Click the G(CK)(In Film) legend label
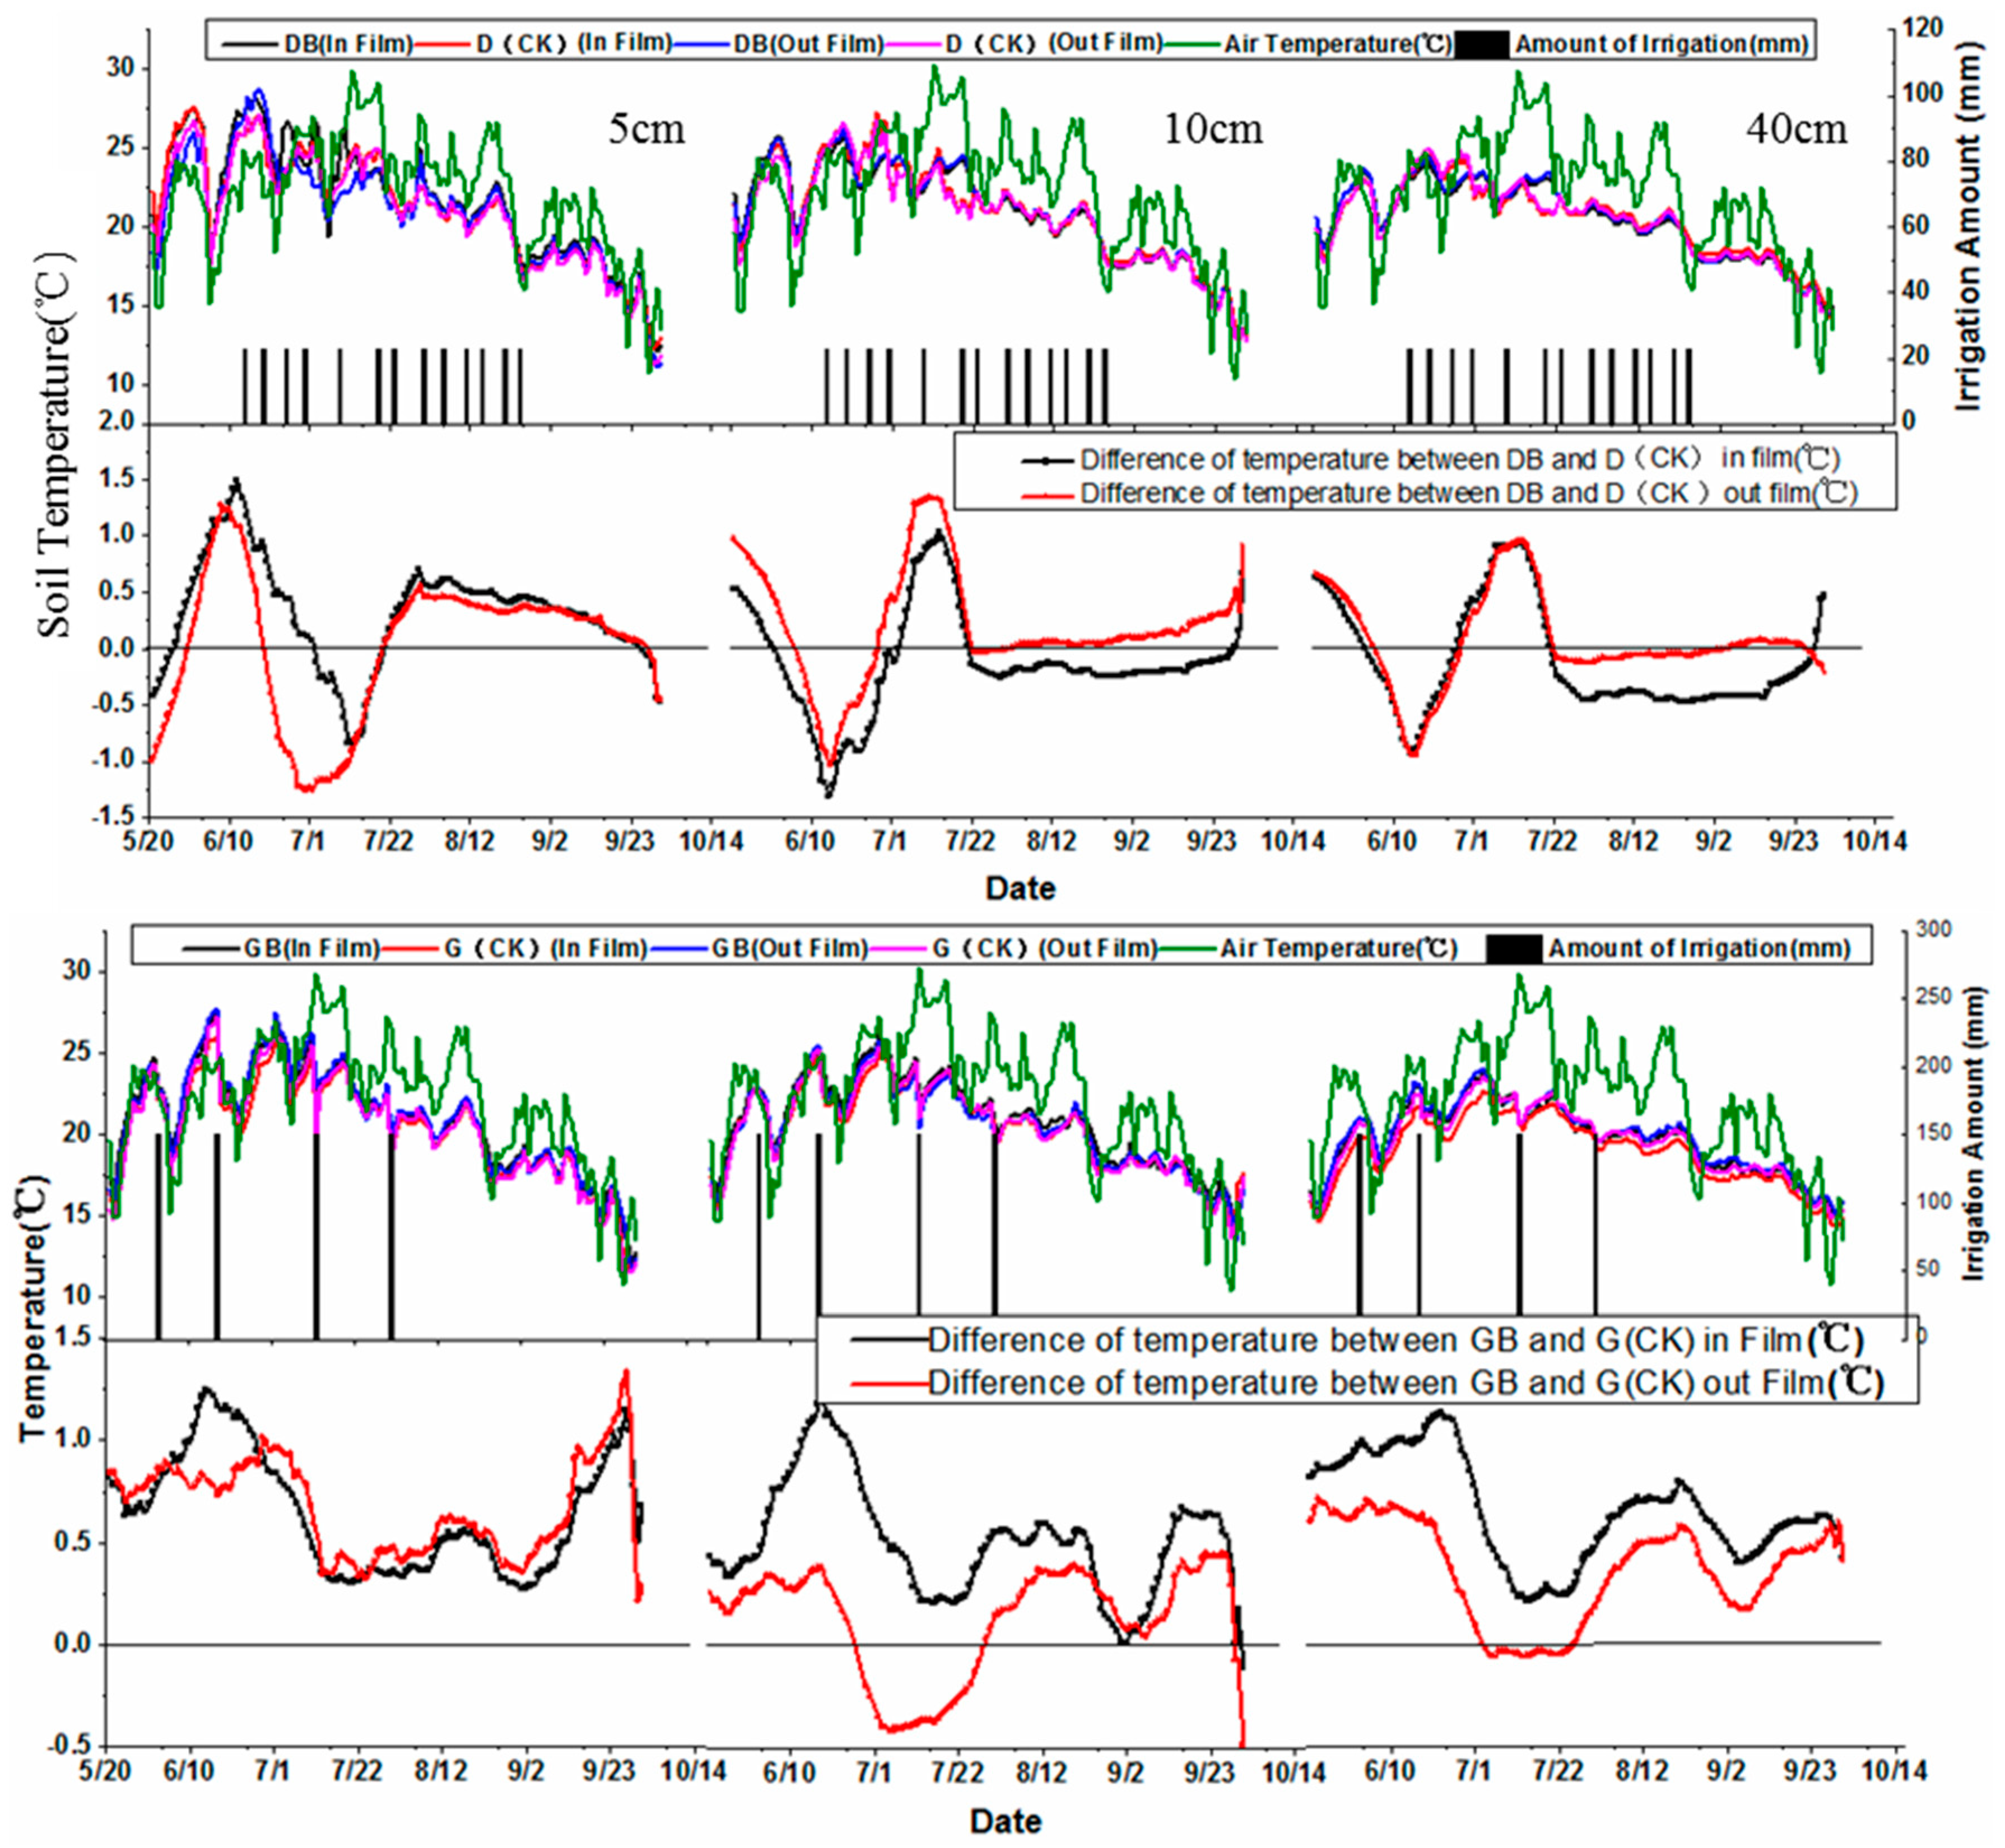Image resolution: width=2005 pixels, height=1848 pixels. [x=545, y=948]
